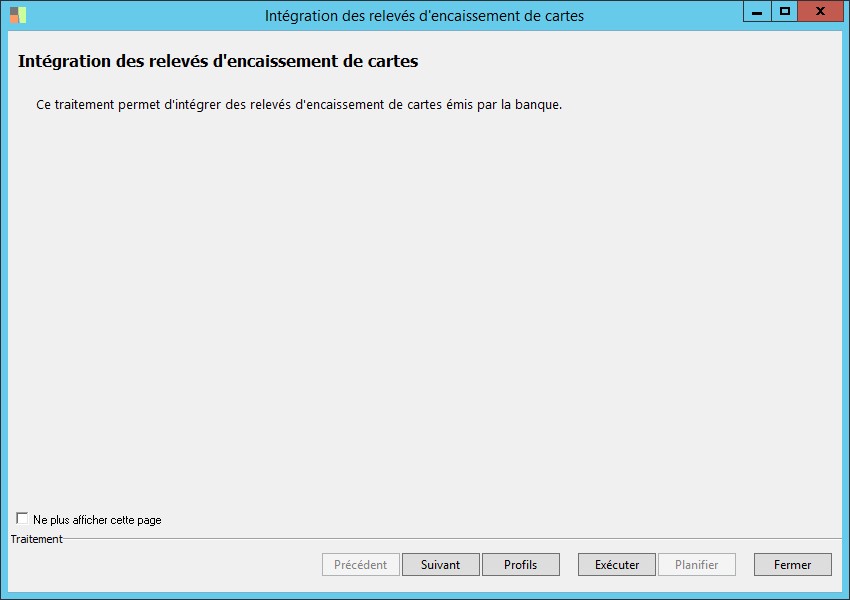Image resolution: width=850 pixels, height=600 pixels.
Task: Tick the Ne plus afficher cette page checkbox
Action: coord(22,518)
